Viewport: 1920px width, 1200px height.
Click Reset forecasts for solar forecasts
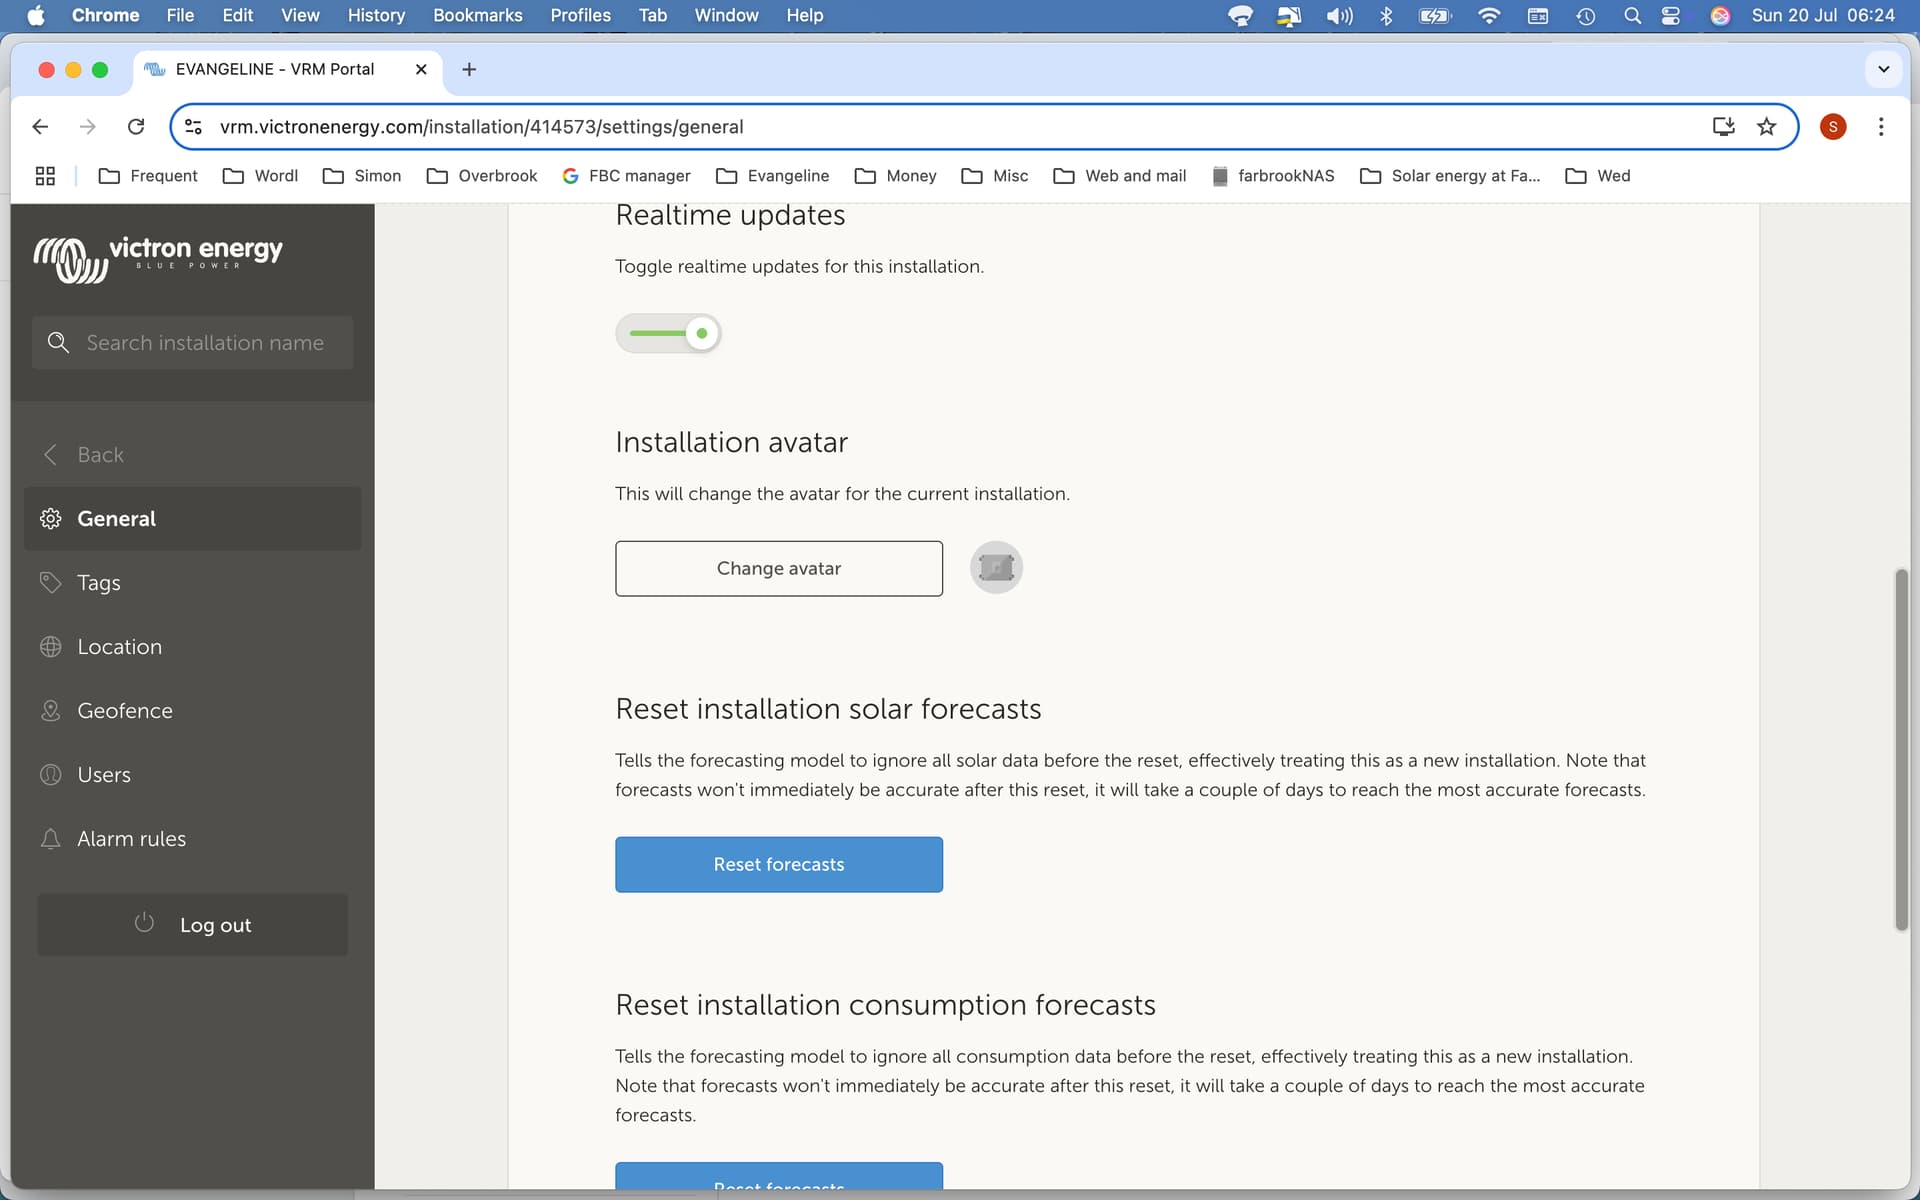click(x=778, y=864)
